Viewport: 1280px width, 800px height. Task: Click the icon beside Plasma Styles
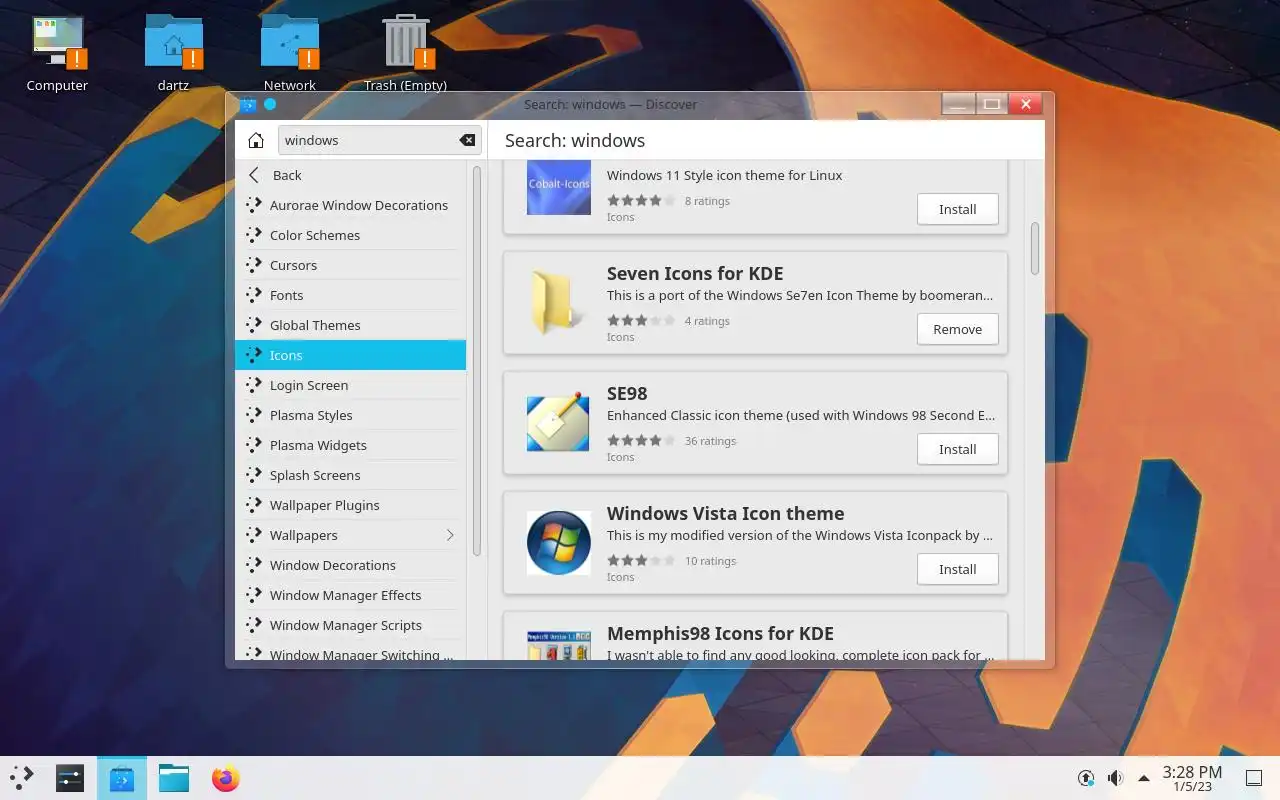click(254, 415)
